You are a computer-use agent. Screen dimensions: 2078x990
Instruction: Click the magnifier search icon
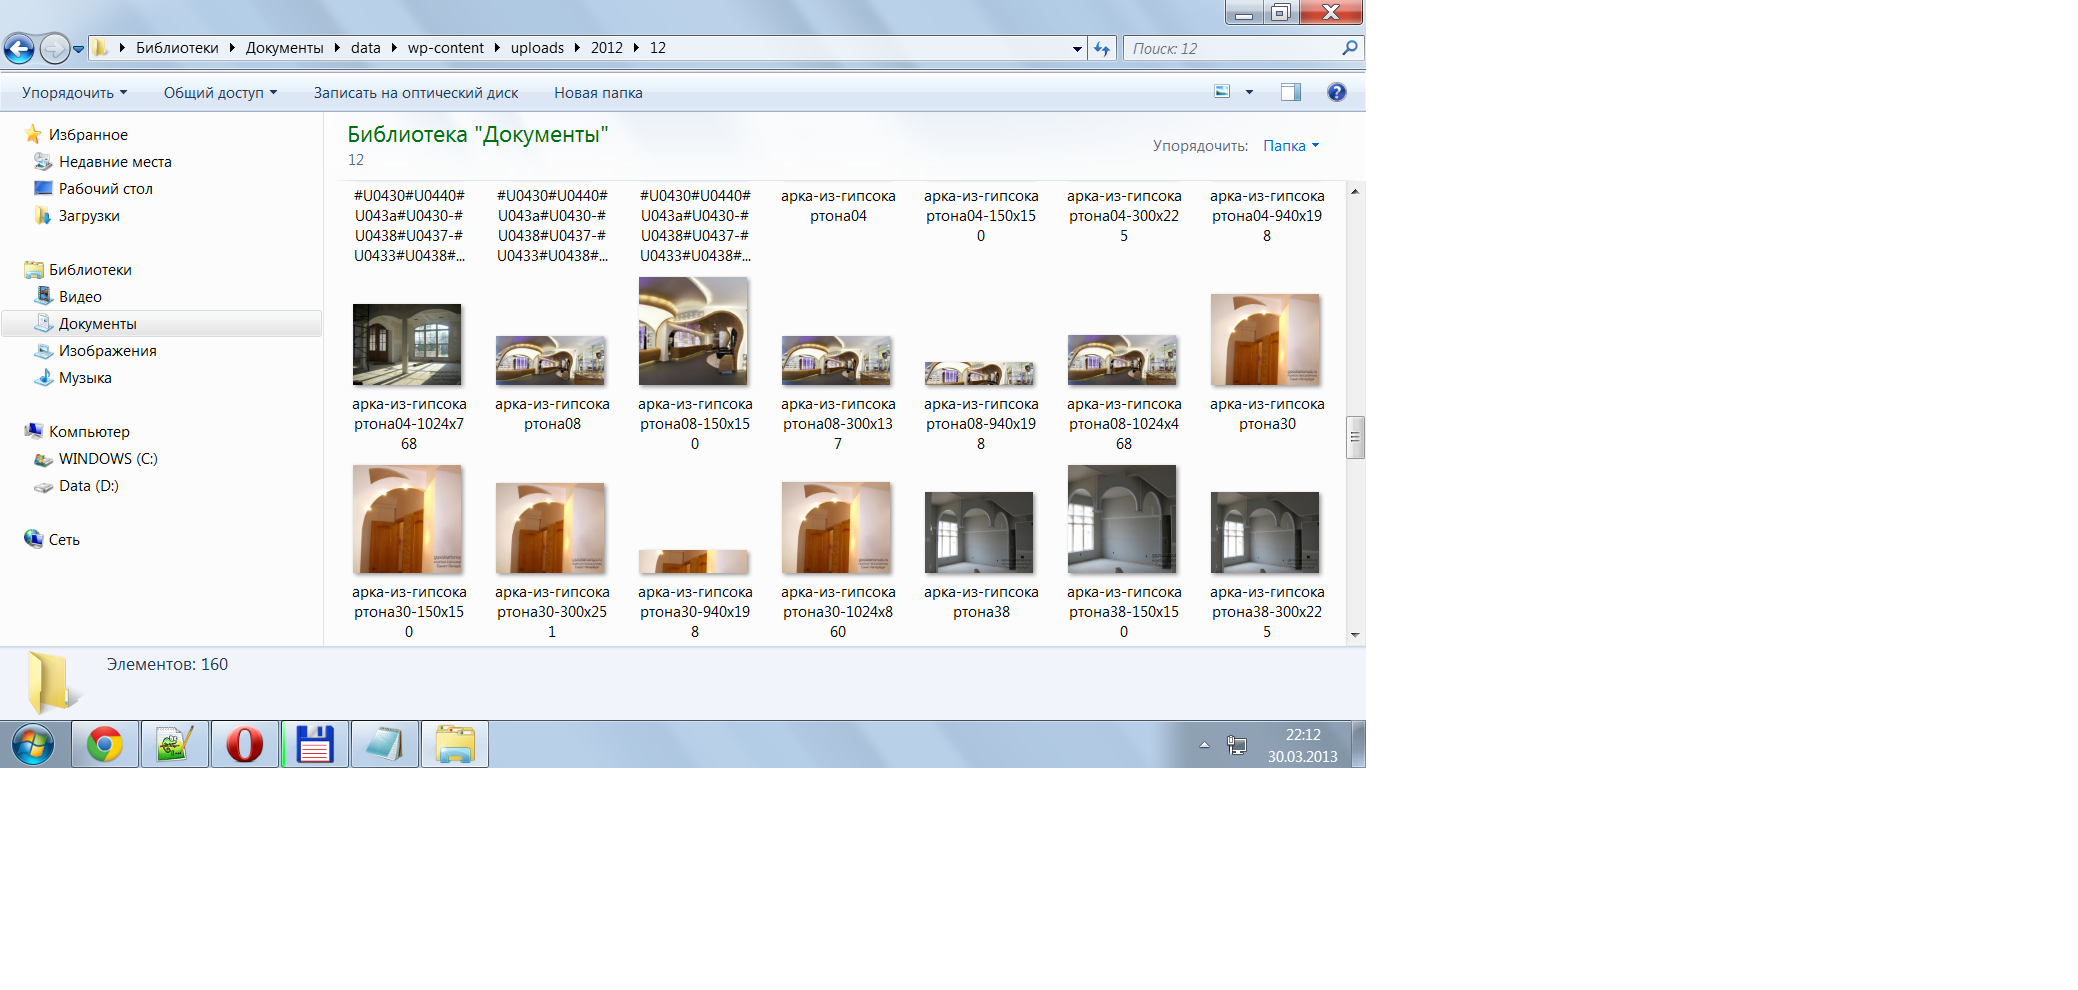pyautogui.click(x=1350, y=47)
